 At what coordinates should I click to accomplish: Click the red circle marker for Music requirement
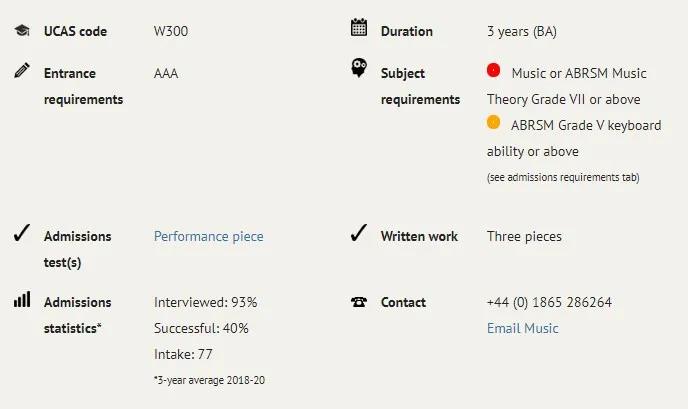[x=493, y=70]
